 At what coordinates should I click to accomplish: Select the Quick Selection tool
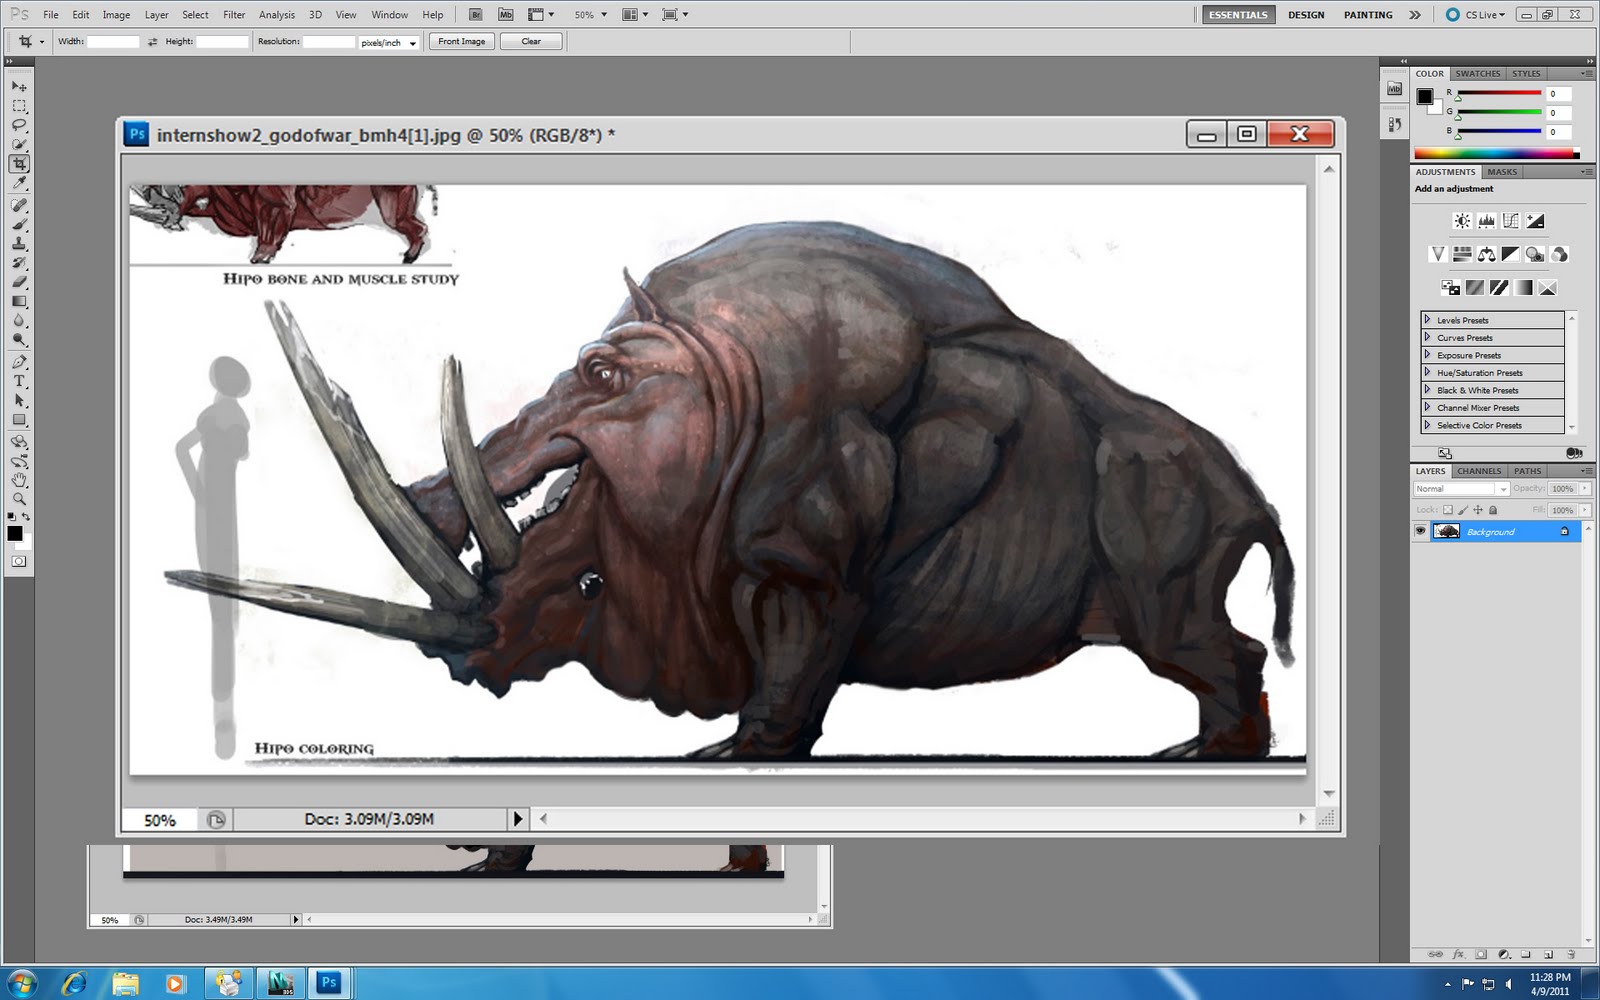tap(19, 145)
